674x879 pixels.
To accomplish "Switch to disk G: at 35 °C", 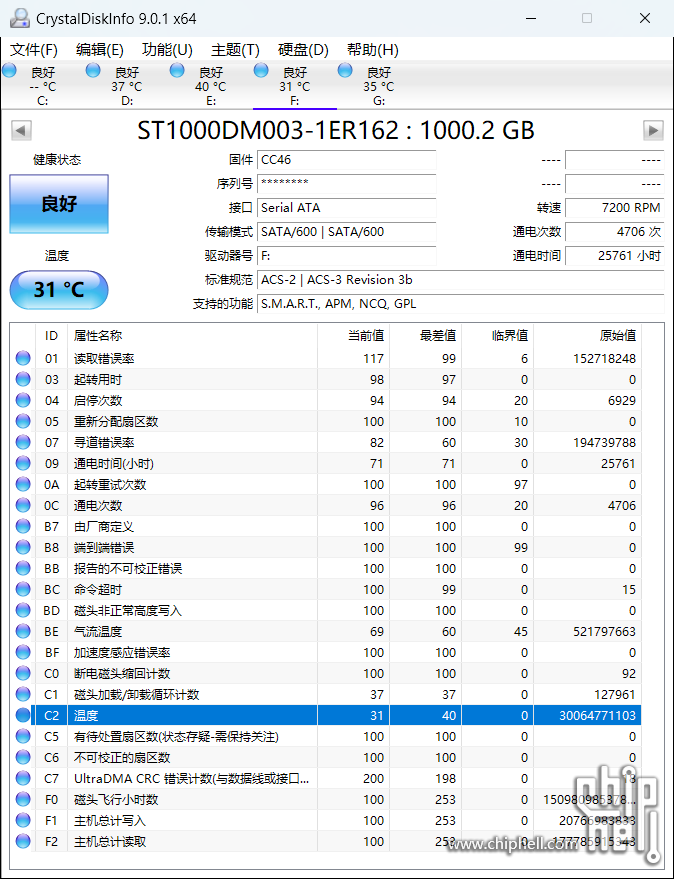I will tap(379, 86).
